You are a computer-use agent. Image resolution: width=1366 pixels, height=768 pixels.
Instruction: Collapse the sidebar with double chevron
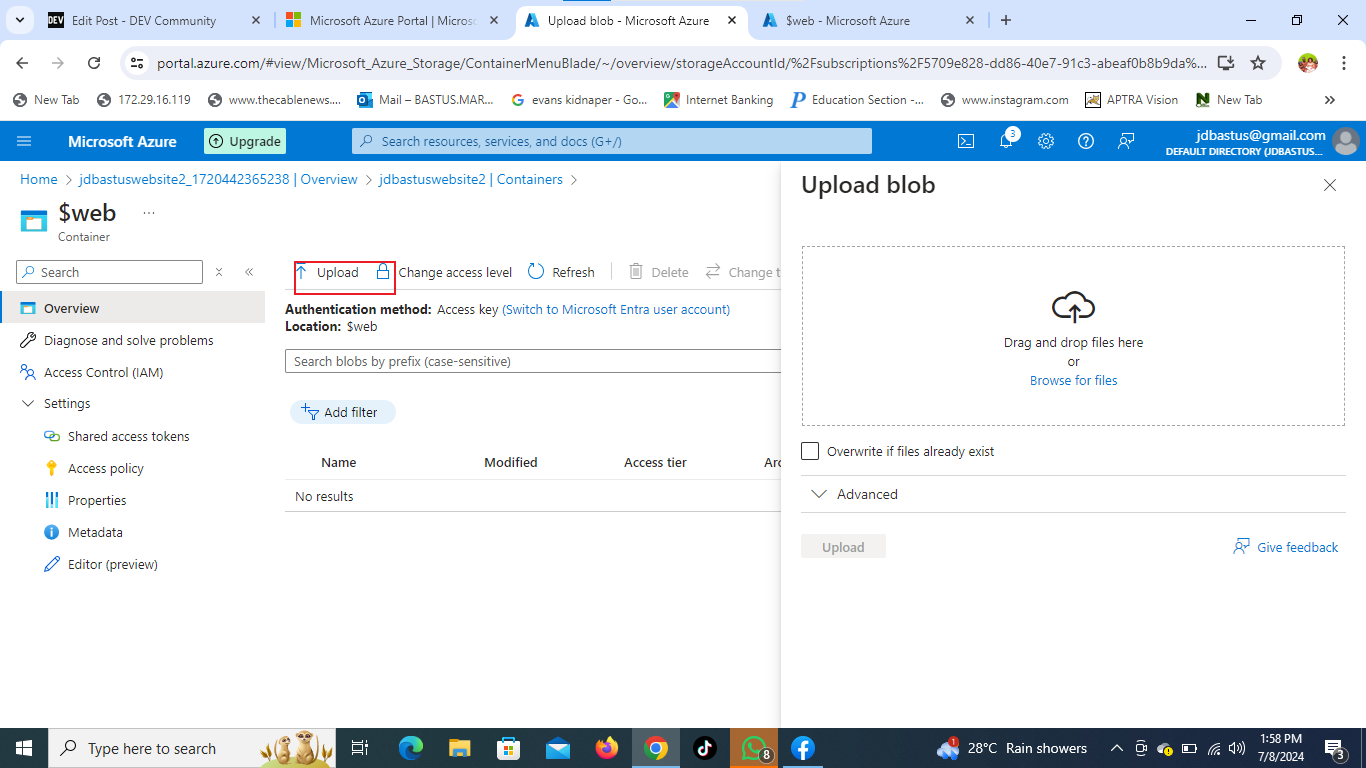[x=249, y=272]
